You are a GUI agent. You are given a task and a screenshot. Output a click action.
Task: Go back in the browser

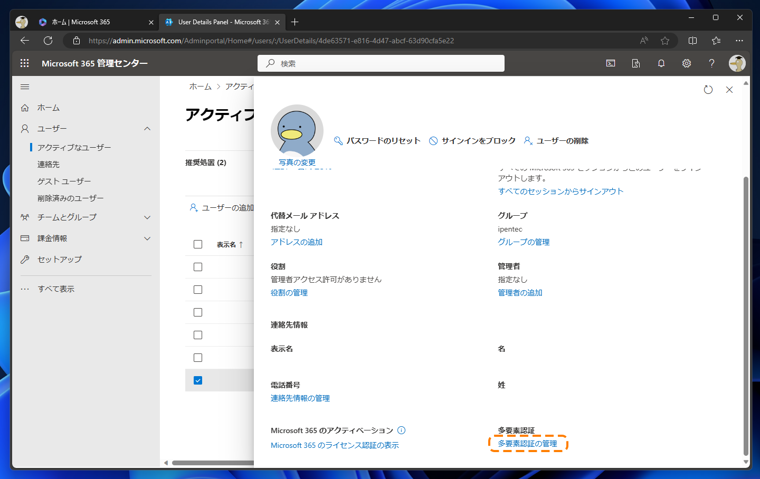pyautogui.click(x=25, y=41)
